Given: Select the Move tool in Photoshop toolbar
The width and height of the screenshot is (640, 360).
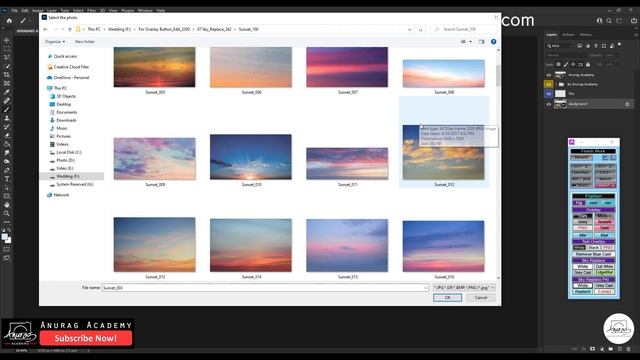Looking at the screenshot, I should 7,40.
